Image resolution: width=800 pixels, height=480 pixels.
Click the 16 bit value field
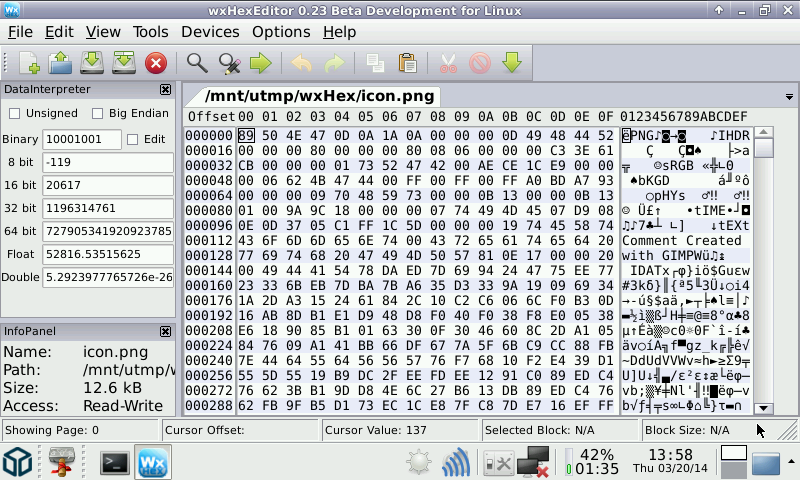click(x=108, y=185)
